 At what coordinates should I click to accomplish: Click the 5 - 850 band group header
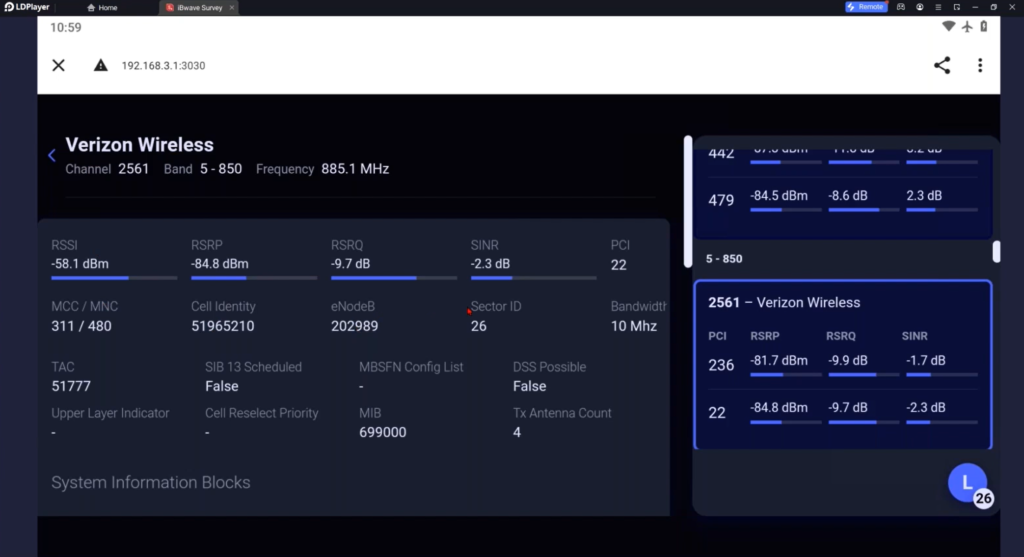pyautogui.click(x=724, y=259)
